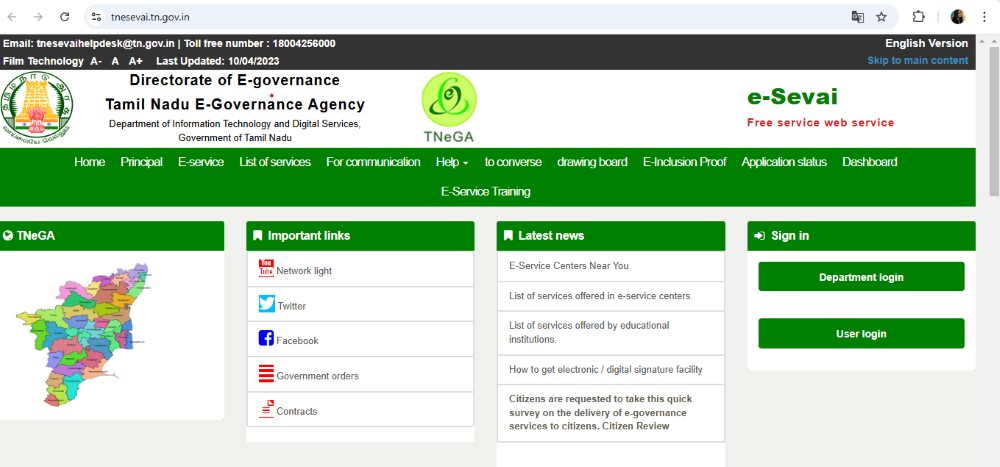Viewport: 1000px width, 467px height.
Task: Open Application status menu item
Action: click(784, 162)
